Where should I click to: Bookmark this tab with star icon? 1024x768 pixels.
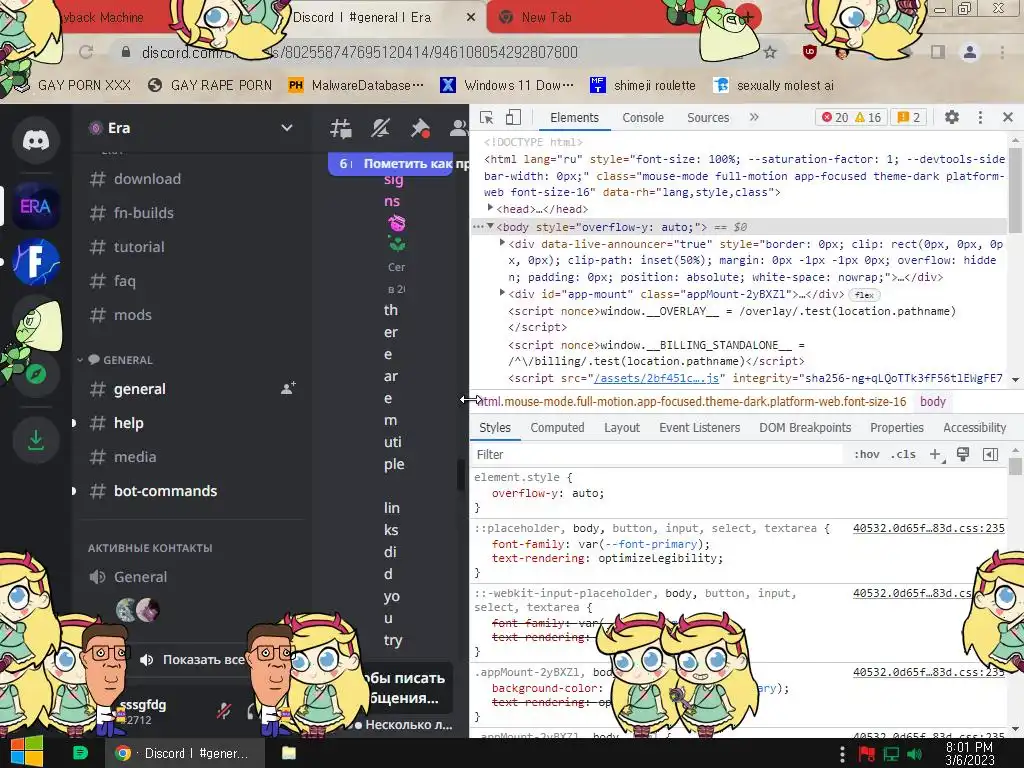(x=770, y=52)
